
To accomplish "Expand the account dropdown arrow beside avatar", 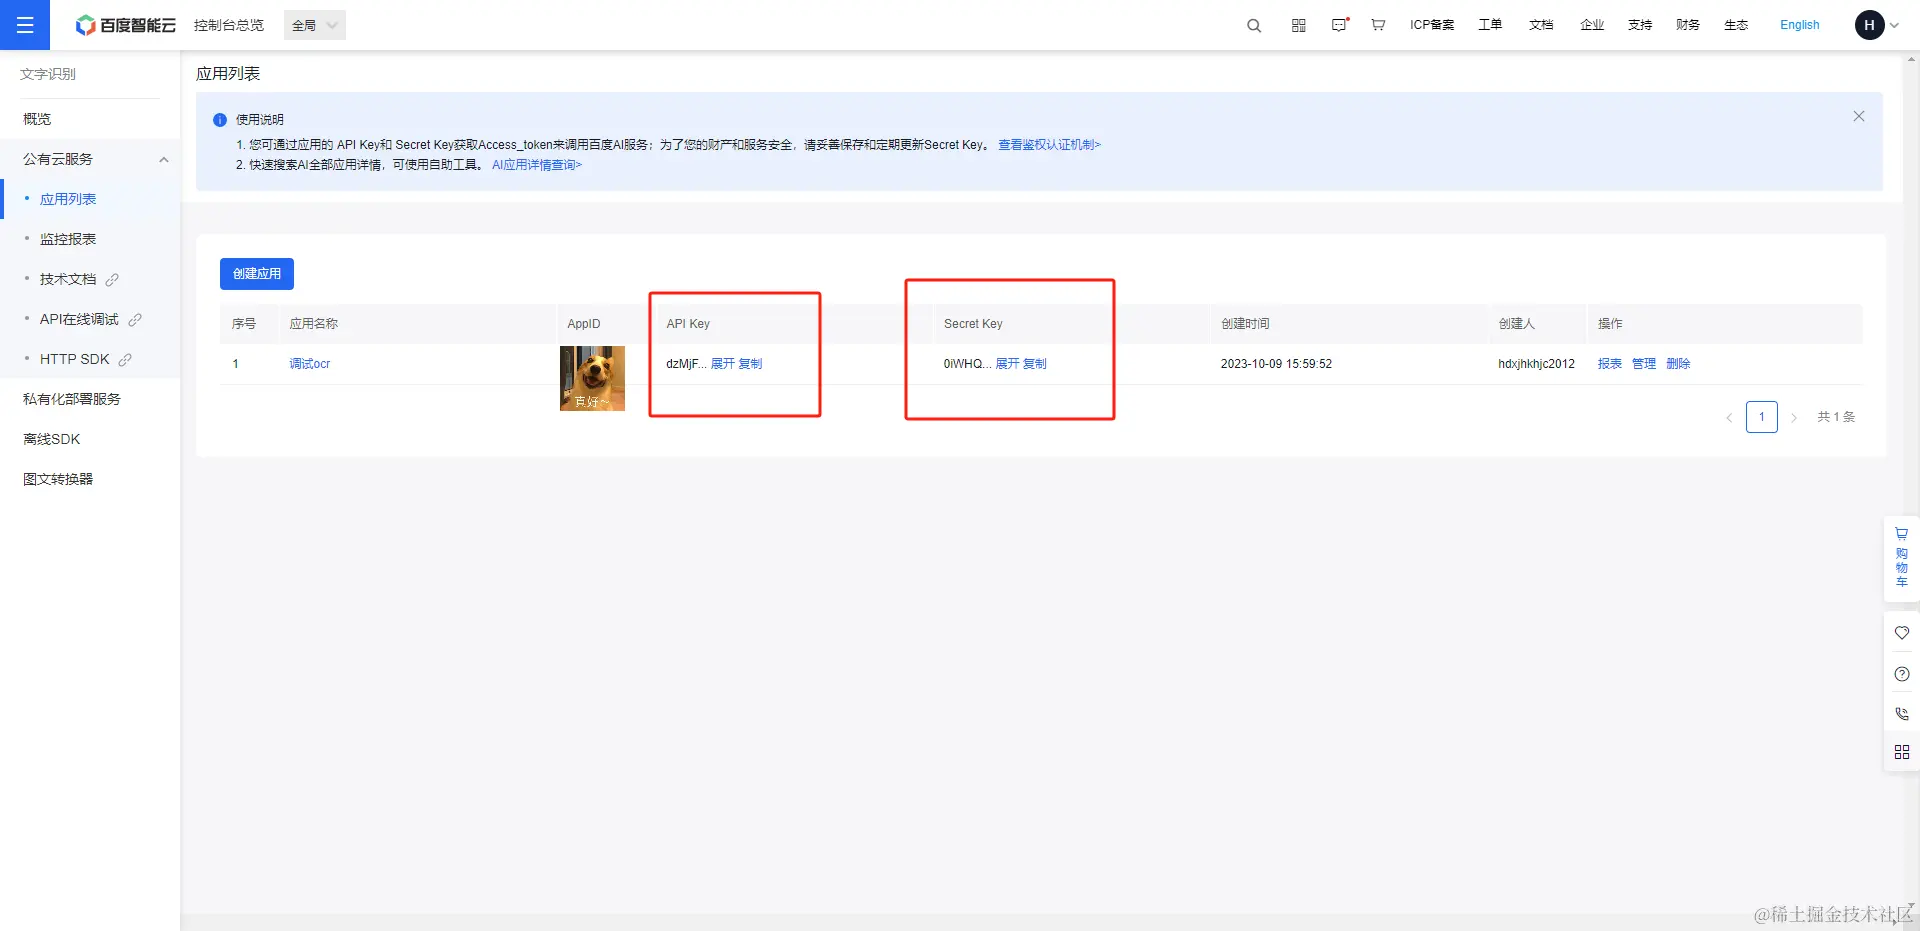I will (x=1894, y=26).
